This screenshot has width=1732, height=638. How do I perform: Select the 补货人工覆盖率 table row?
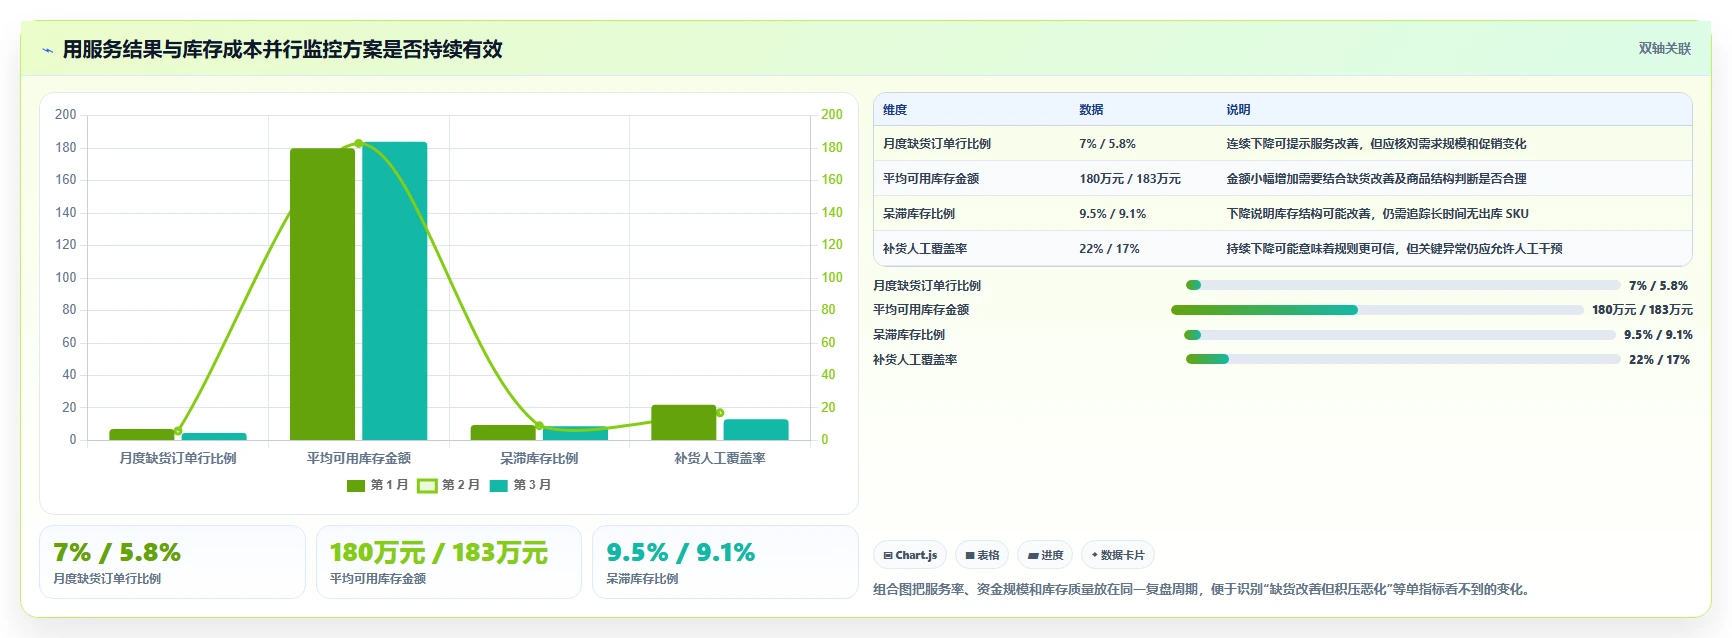[x=1283, y=249]
